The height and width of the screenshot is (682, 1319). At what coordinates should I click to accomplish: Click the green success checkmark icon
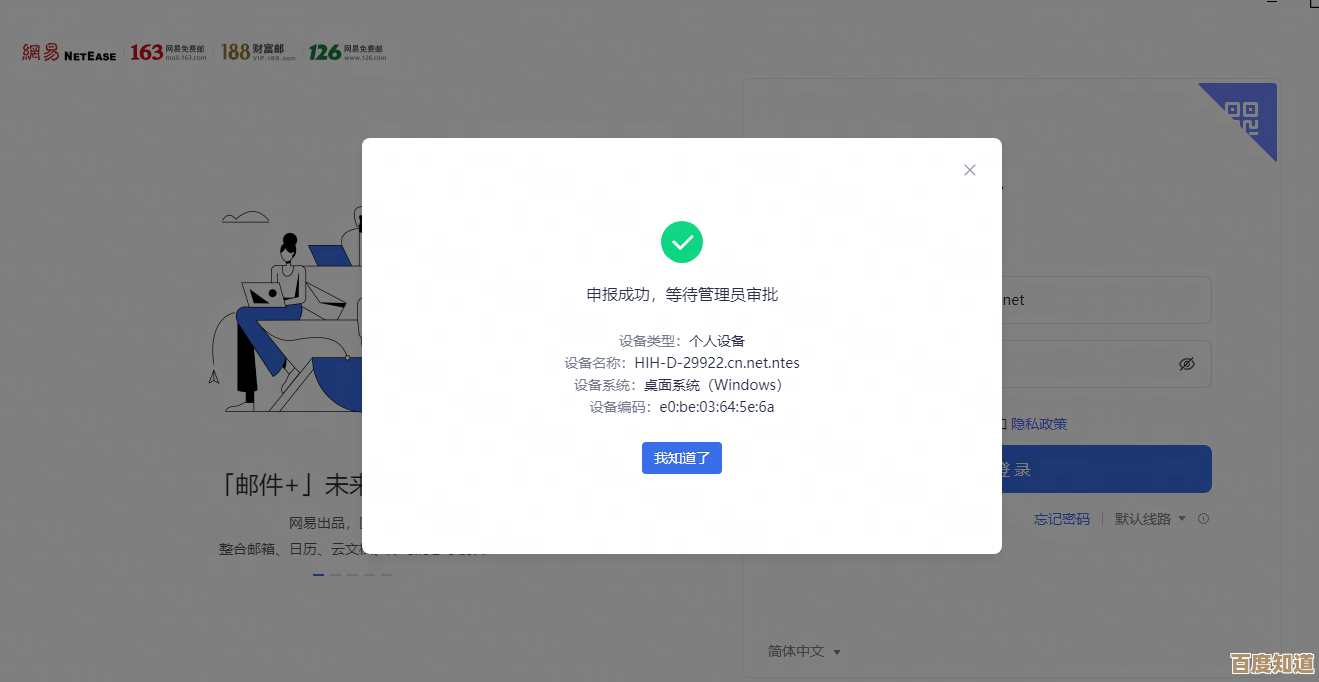[681, 242]
